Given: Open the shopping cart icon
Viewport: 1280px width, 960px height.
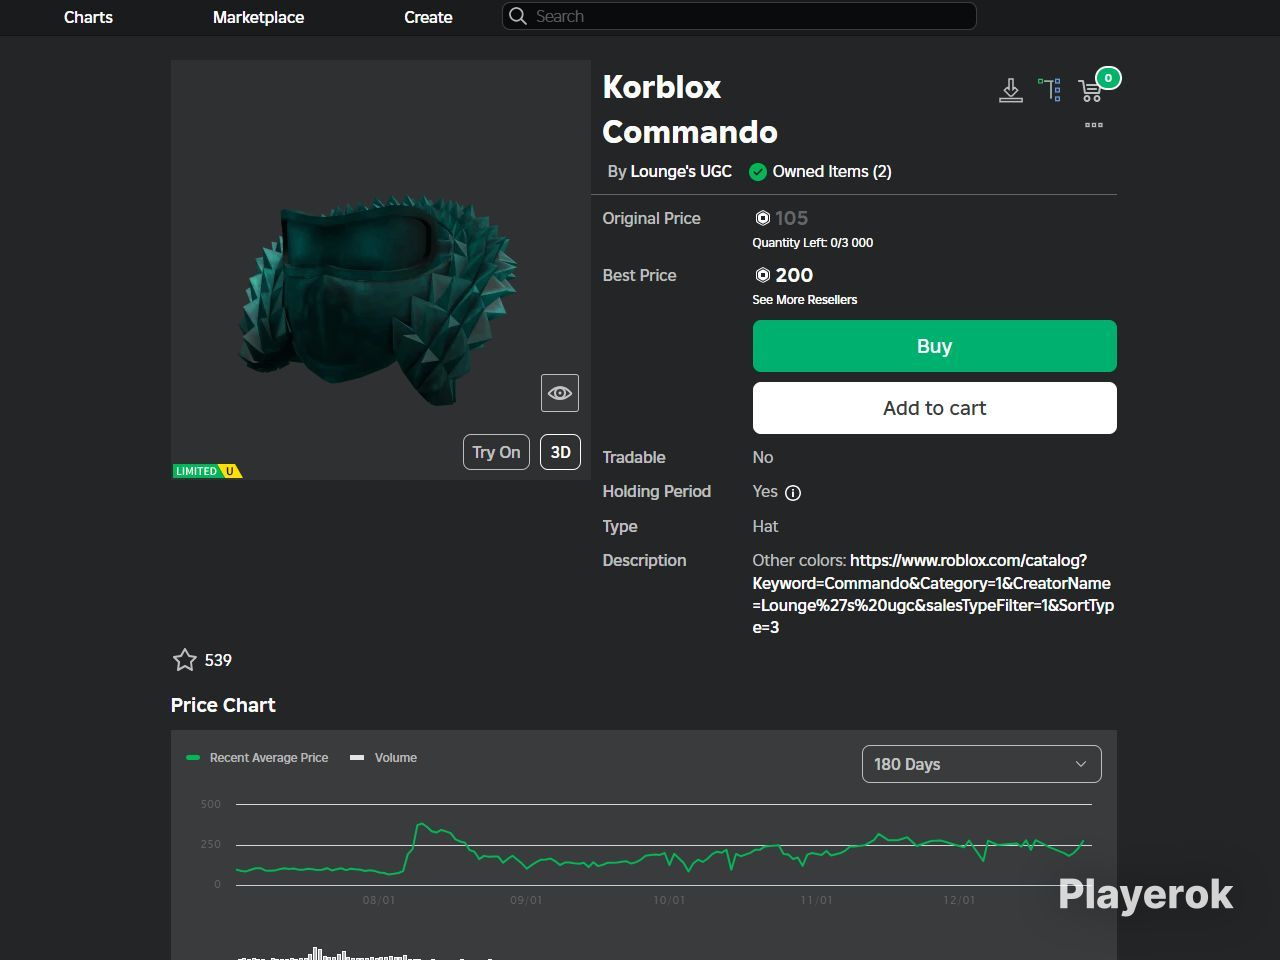Looking at the screenshot, I should (x=1091, y=91).
